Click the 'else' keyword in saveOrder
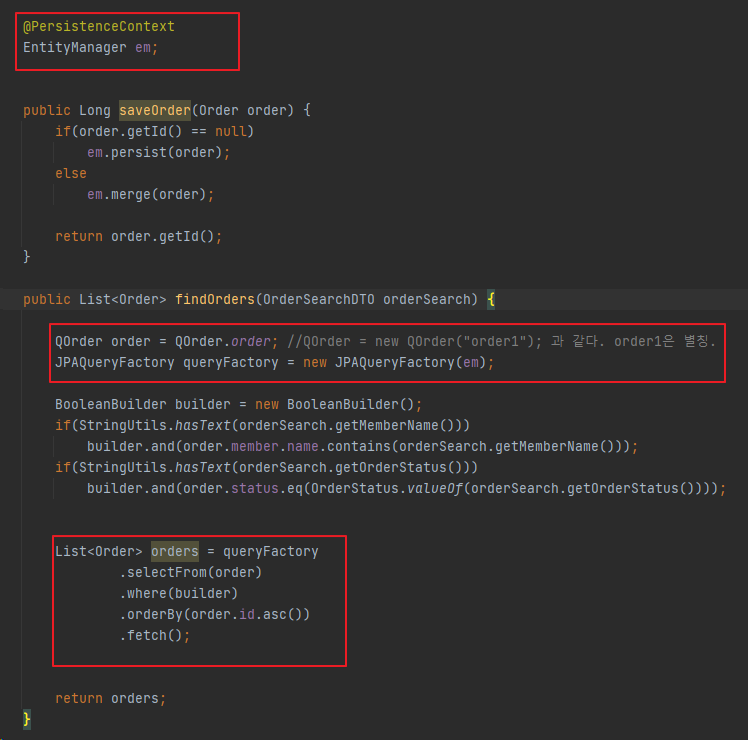The image size is (748, 740). [71, 174]
